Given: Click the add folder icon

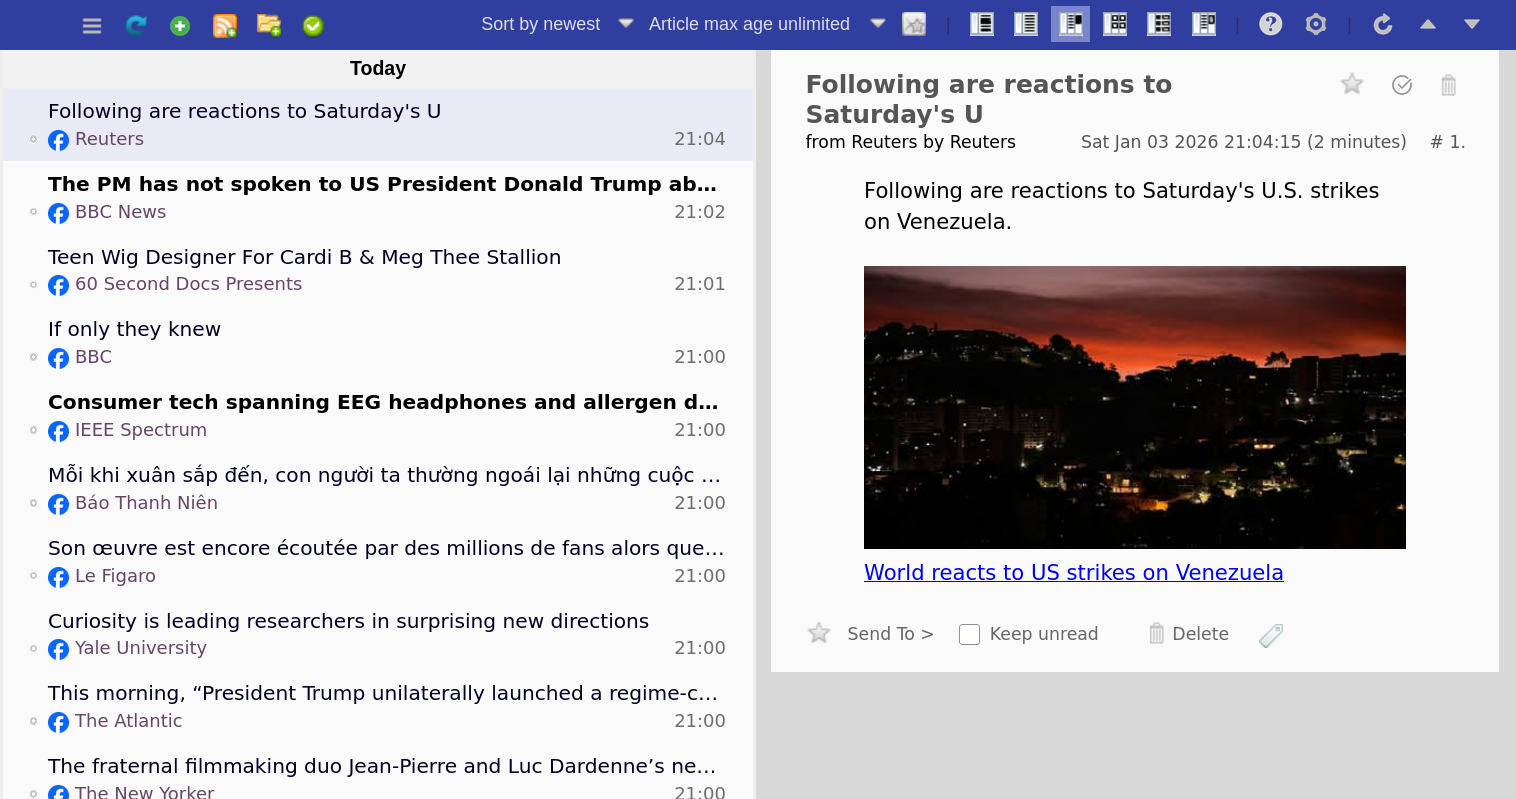Looking at the screenshot, I should 269,25.
